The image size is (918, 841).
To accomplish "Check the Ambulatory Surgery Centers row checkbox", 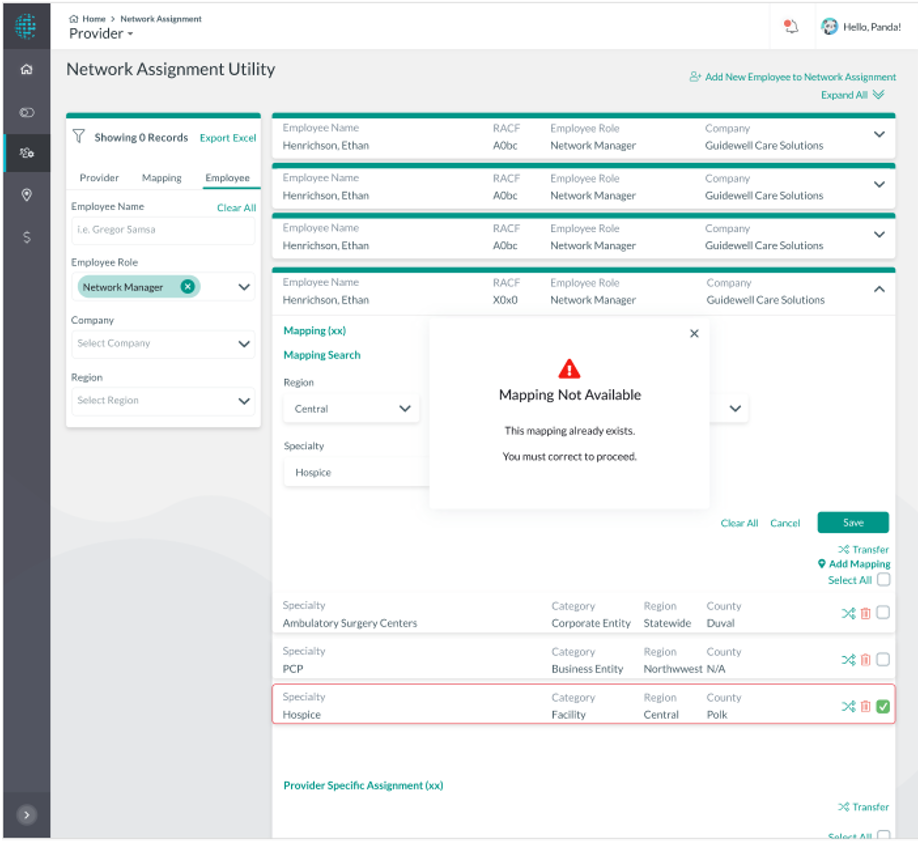I will [x=883, y=613].
